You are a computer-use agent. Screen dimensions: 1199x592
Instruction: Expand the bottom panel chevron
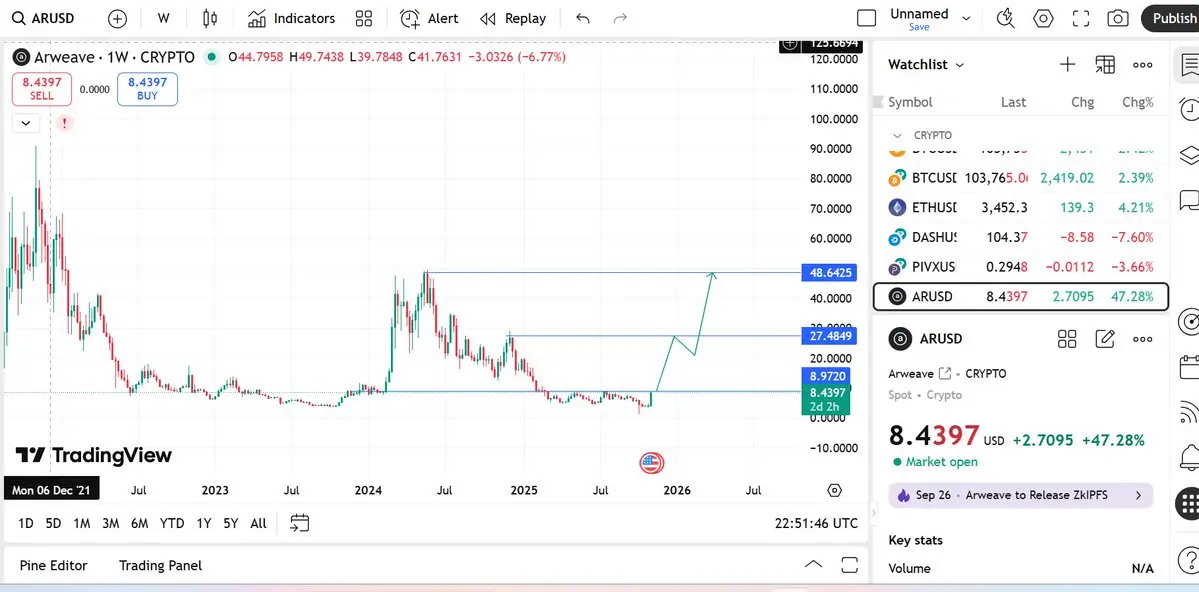point(814,565)
